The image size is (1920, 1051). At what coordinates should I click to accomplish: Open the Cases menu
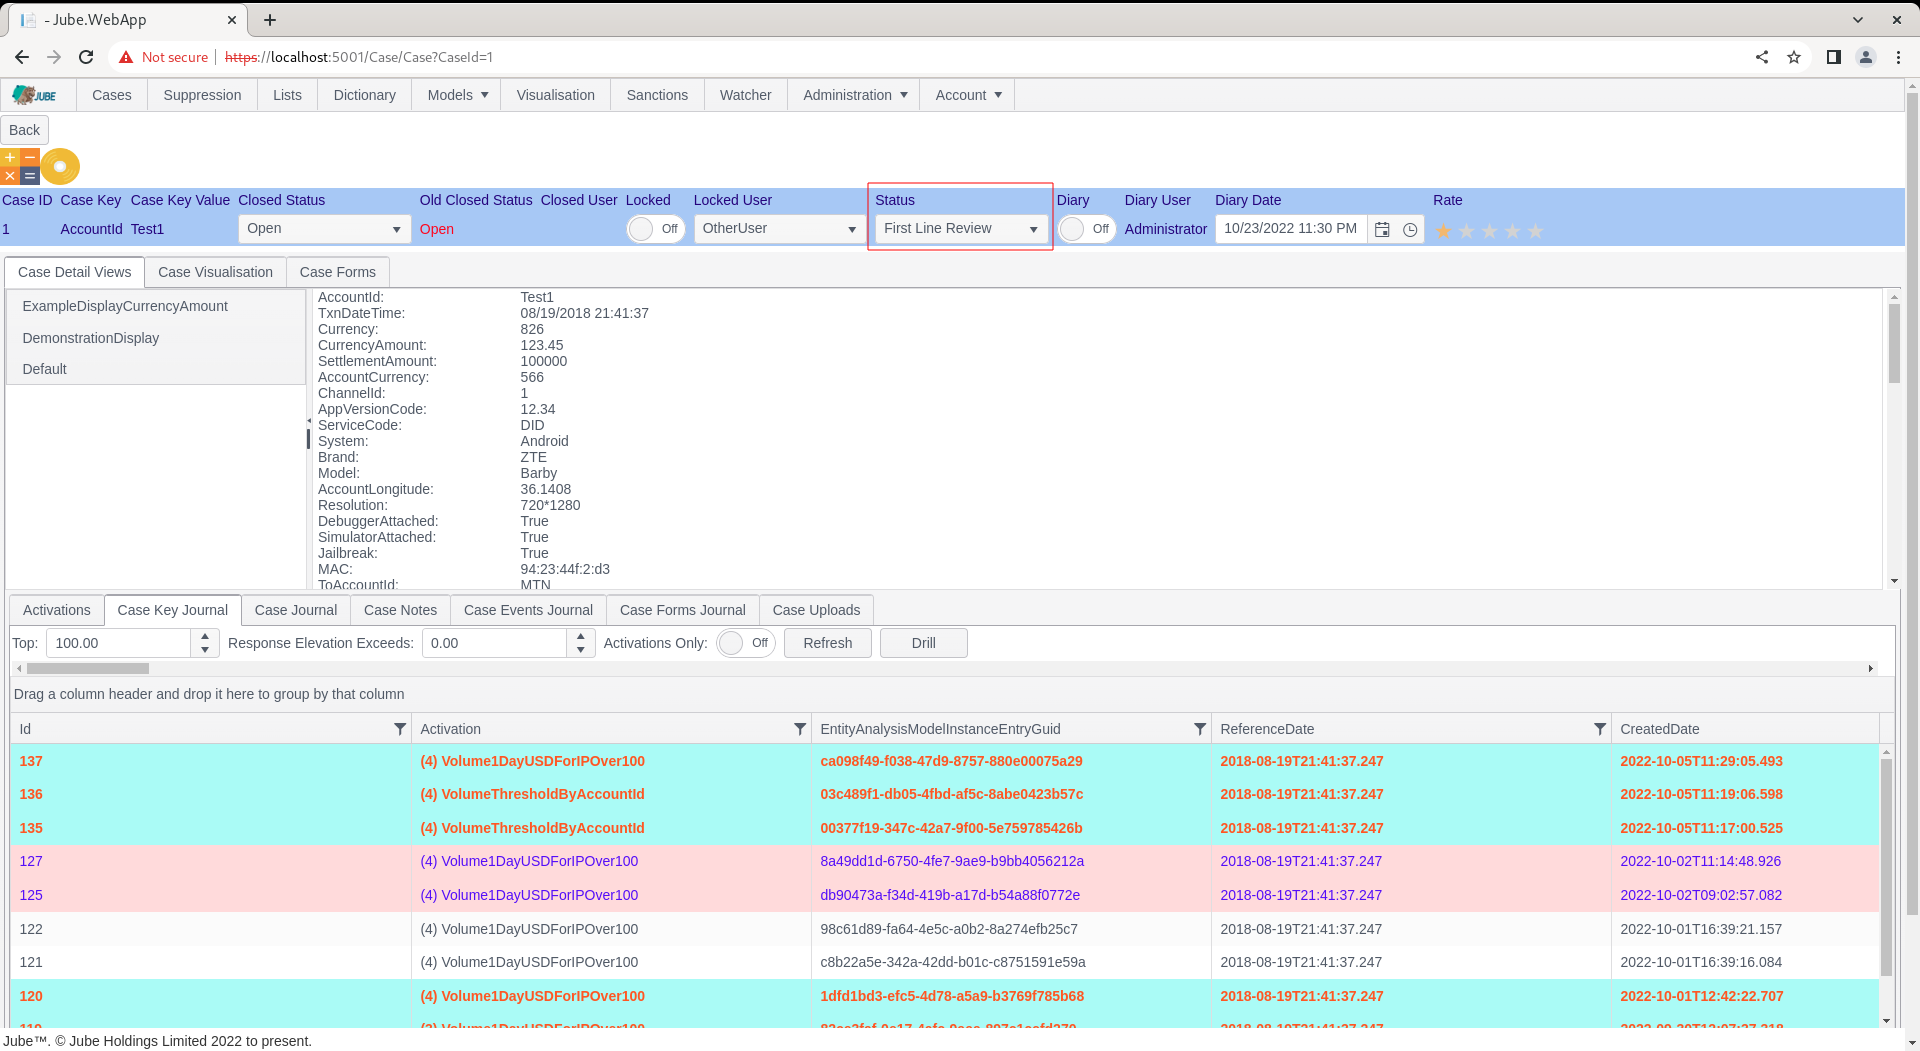point(112,95)
